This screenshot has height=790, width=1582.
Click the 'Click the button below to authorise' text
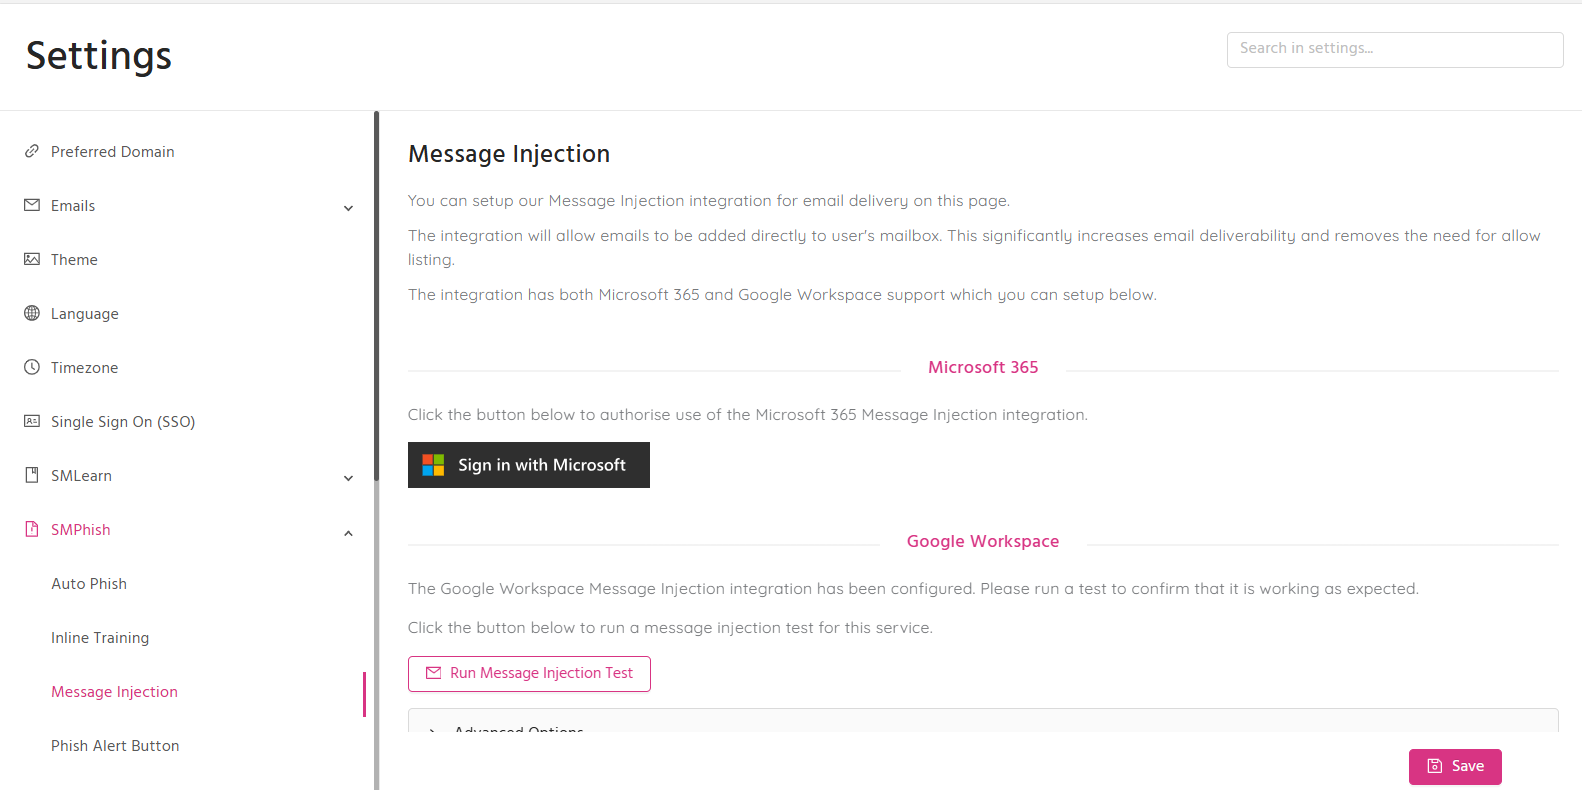pos(748,415)
